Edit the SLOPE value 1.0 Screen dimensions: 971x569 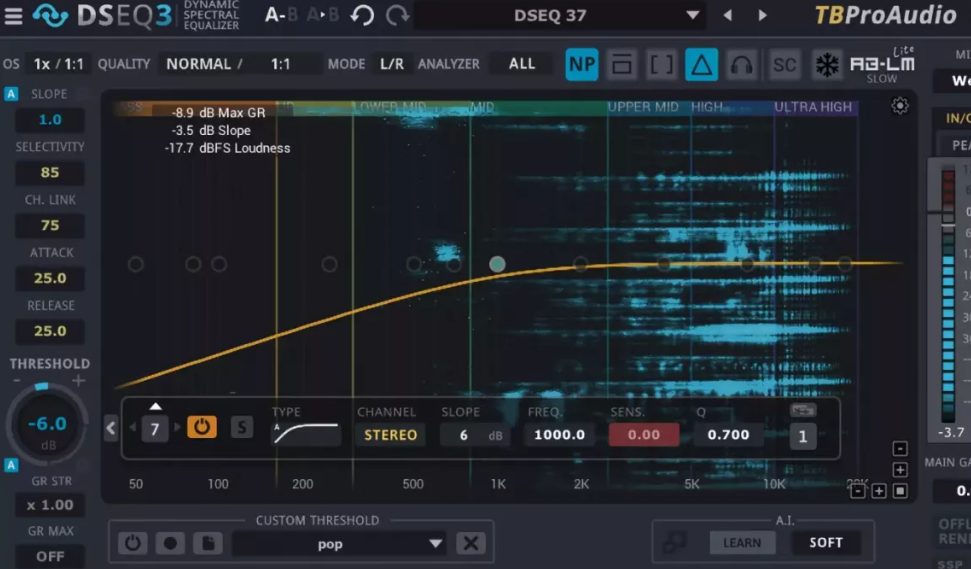[x=50, y=119]
